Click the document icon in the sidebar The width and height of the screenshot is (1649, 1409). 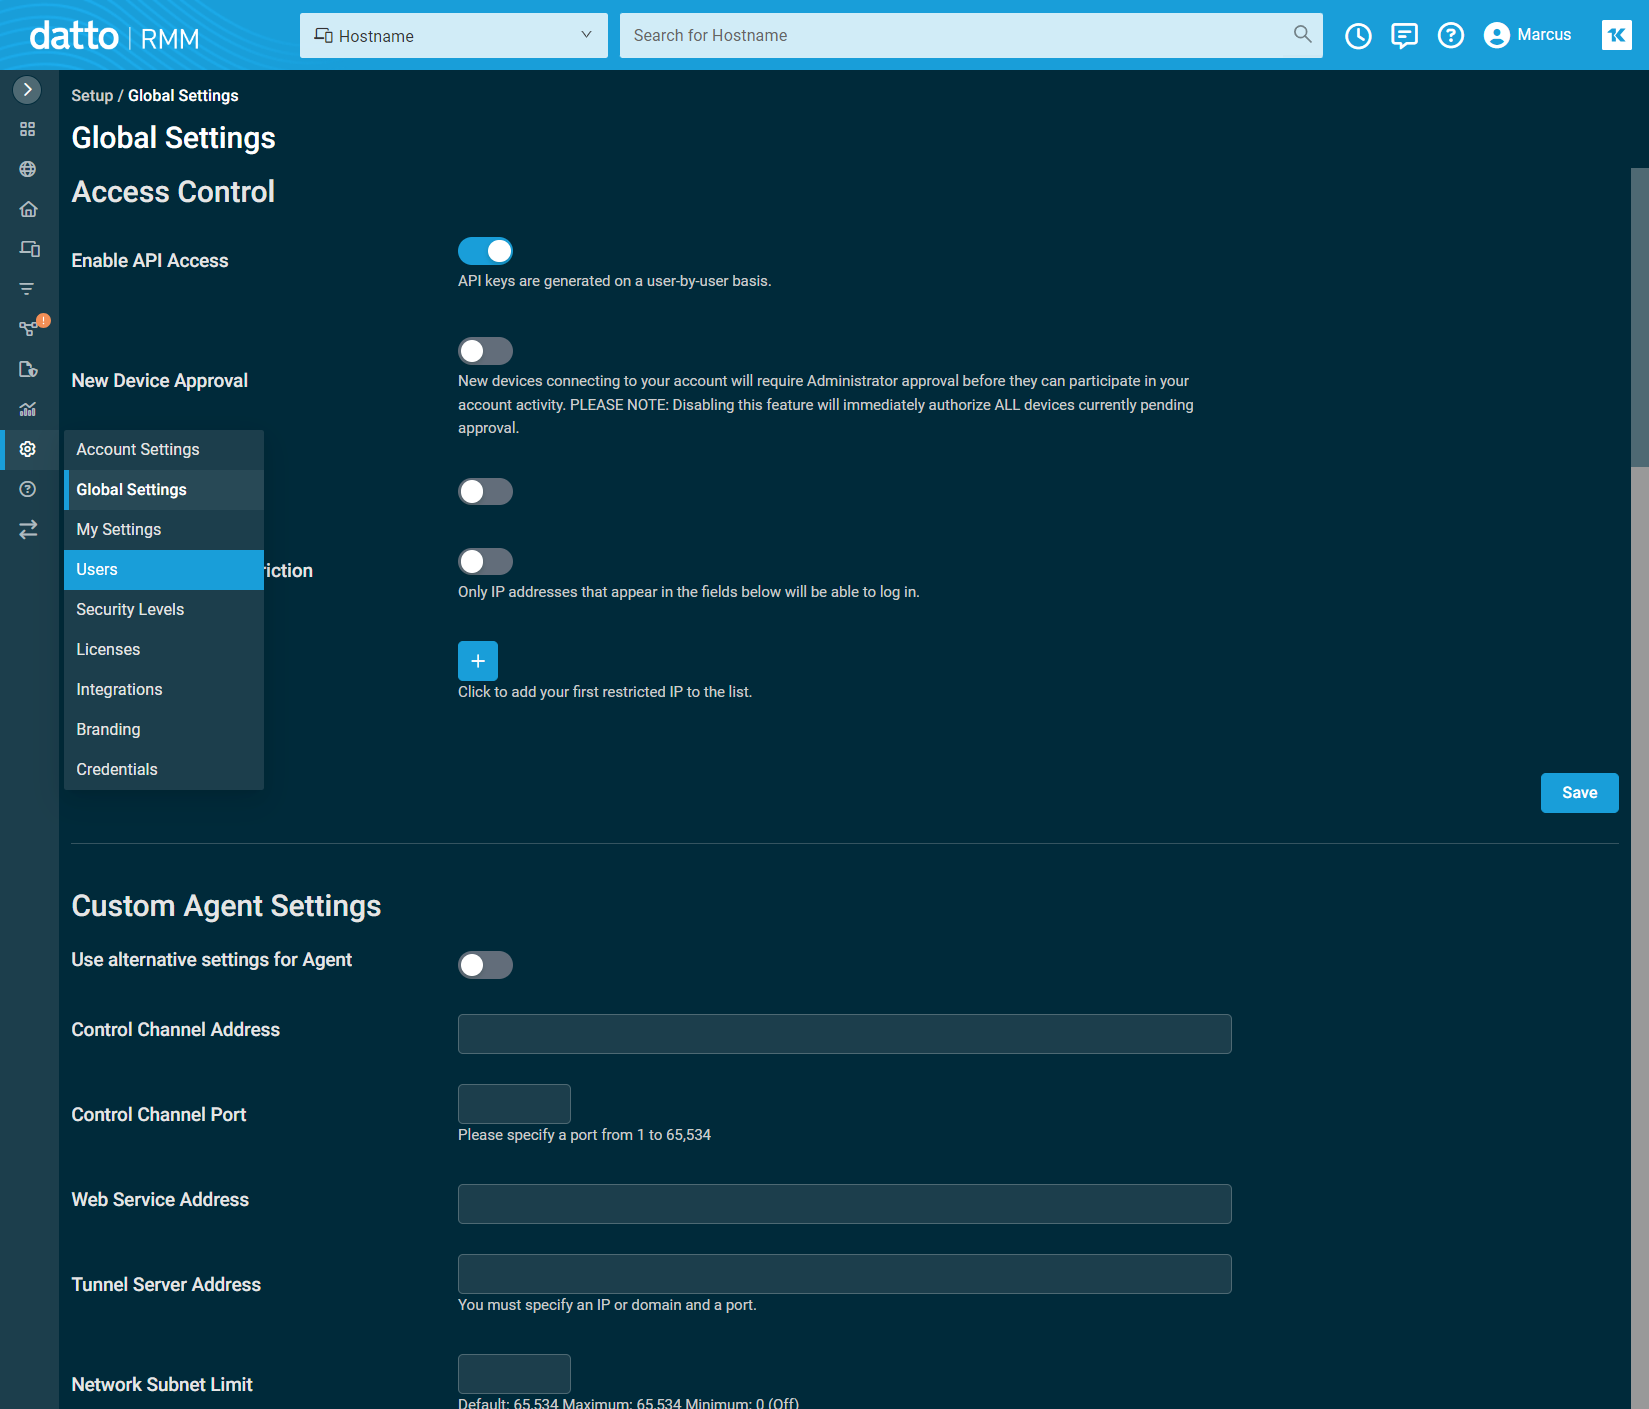tap(28, 369)
